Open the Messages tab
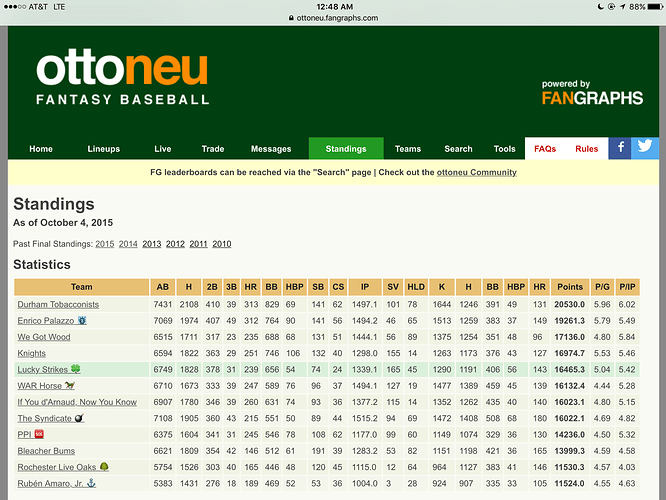The width and height of the screenshot is (666, 500). (x=271, y=149)
